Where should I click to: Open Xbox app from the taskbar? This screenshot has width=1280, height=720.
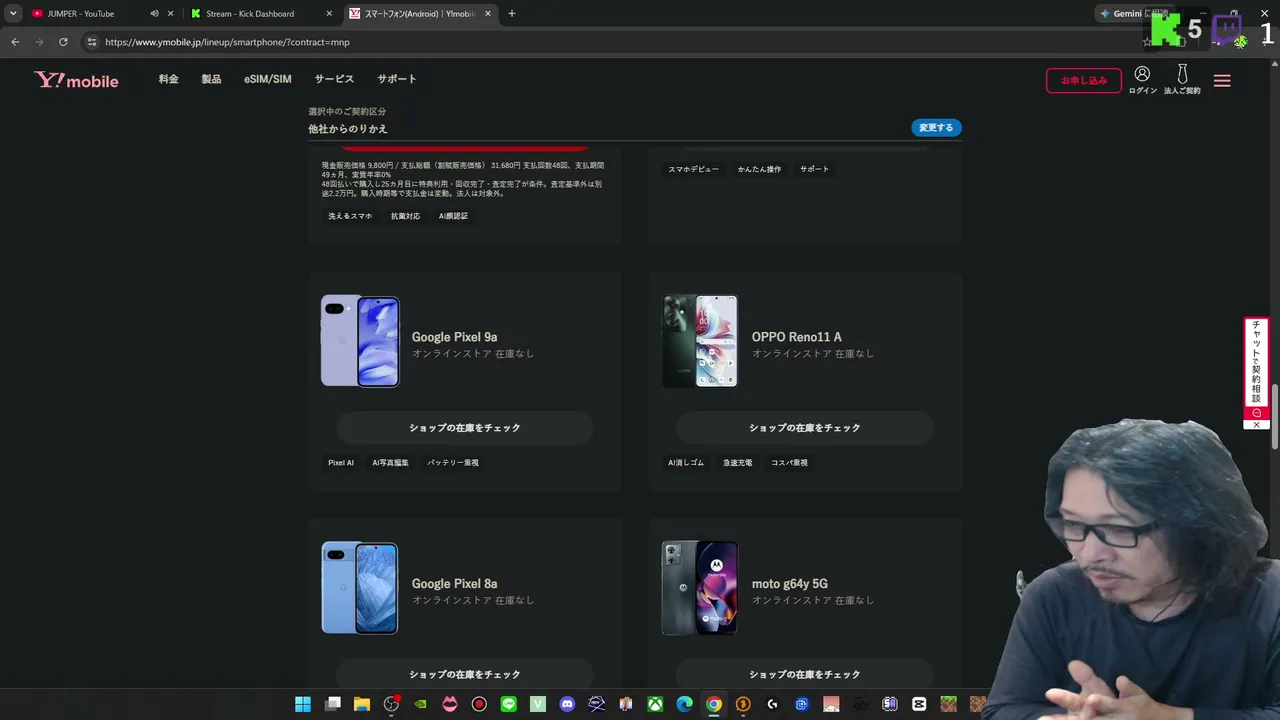point(655,704)
